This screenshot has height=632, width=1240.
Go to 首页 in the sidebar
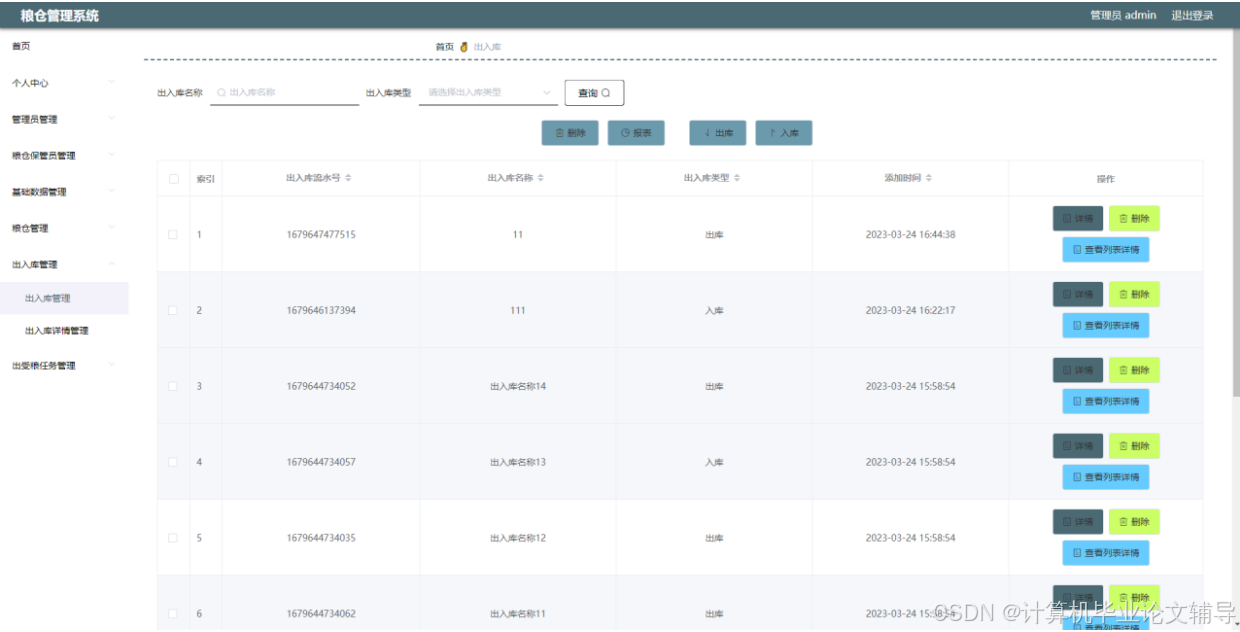point(21,47)
